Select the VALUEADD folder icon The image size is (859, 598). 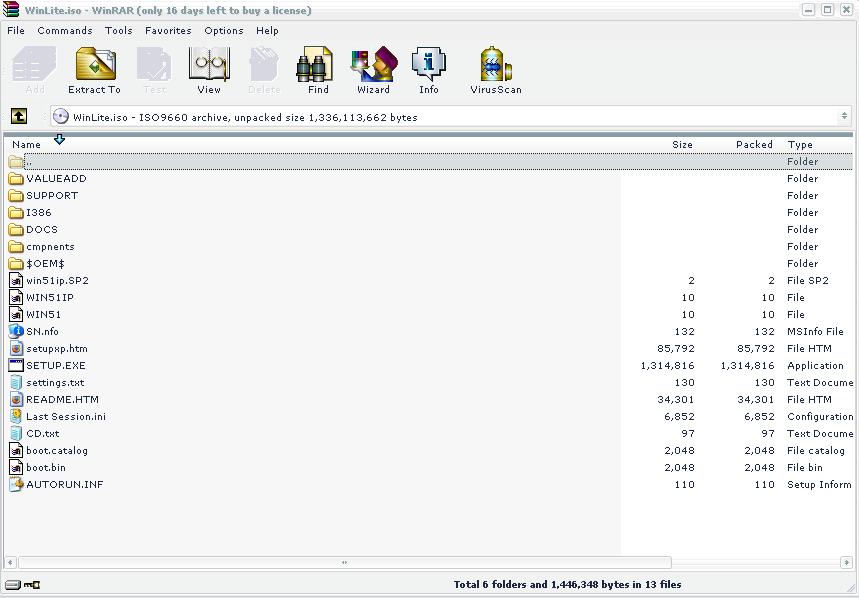click(16, 179)
